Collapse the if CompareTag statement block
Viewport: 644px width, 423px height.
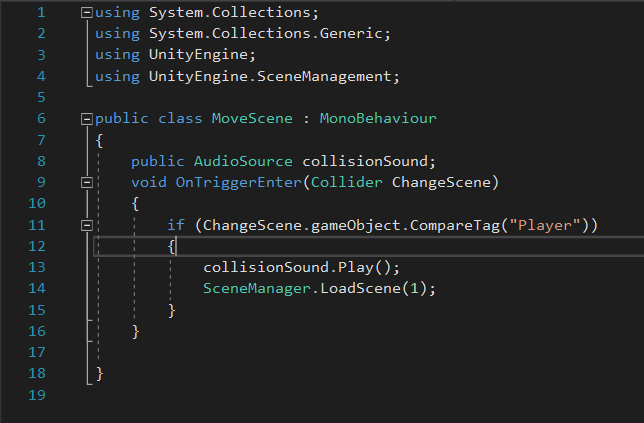pyautogui.click(x=87, y=225)
